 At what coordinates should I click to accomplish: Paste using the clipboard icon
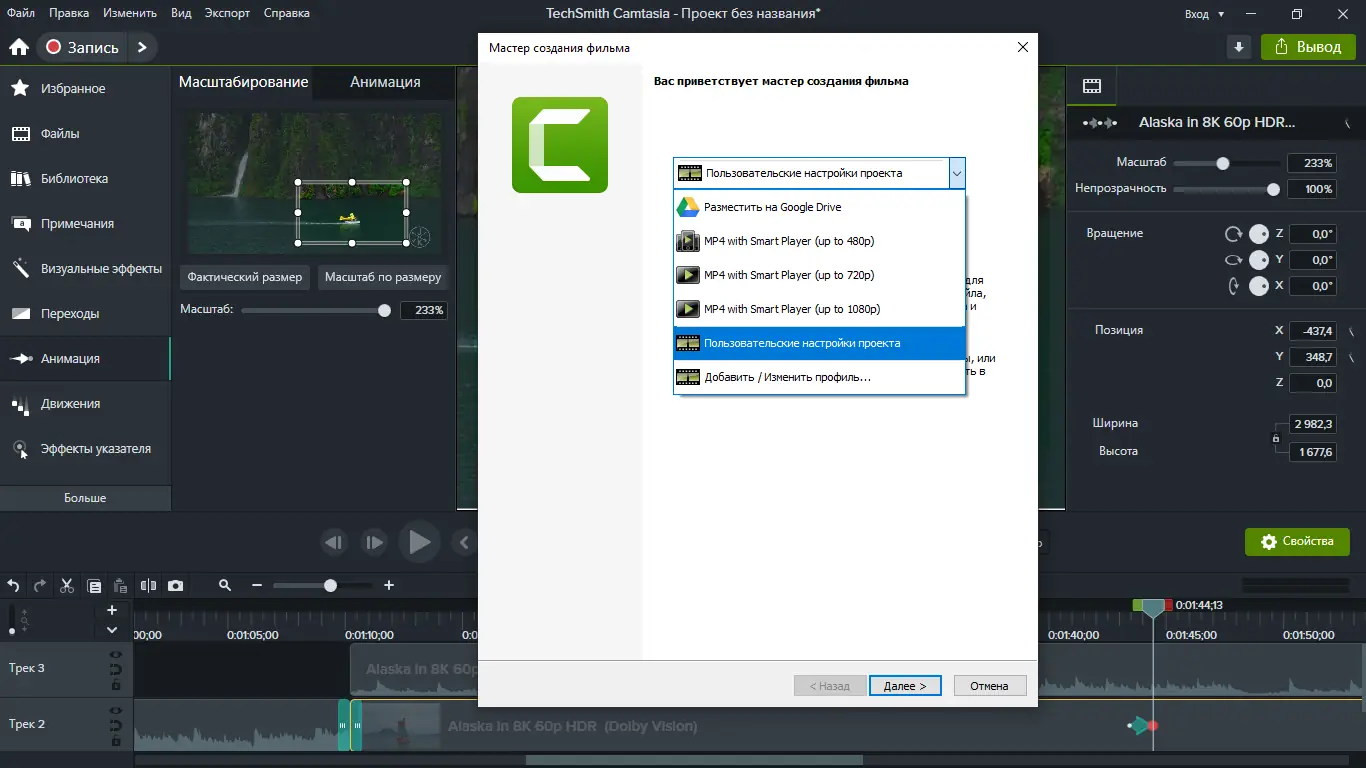[120, 586]
